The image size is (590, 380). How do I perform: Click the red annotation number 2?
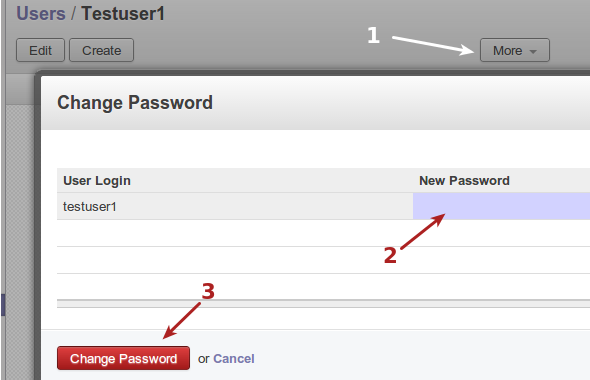390,255
